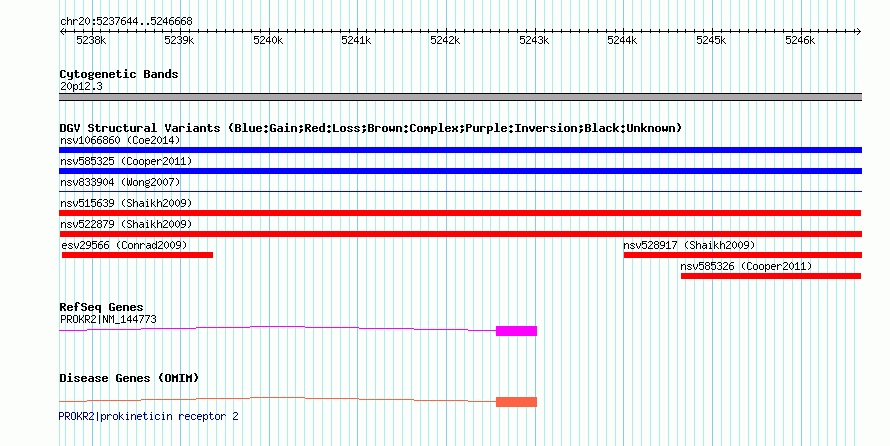Click the chr20:5237644..5246668 coordinate label
This screenshot has width=890, height=446.
click(x=126, y=22)
